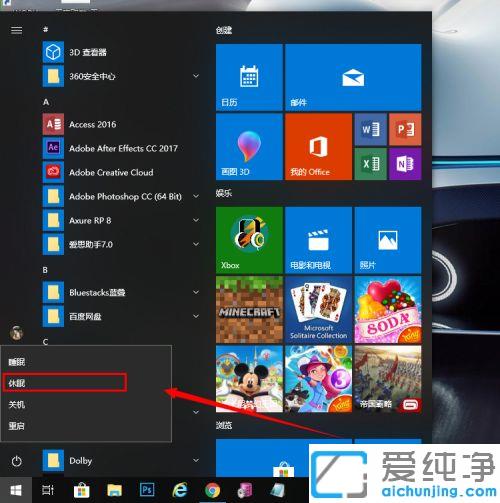Open the Mickey Mouse Disney game tile
The image size is (500, 503).
pyautogui.click(x=249, y=379)
